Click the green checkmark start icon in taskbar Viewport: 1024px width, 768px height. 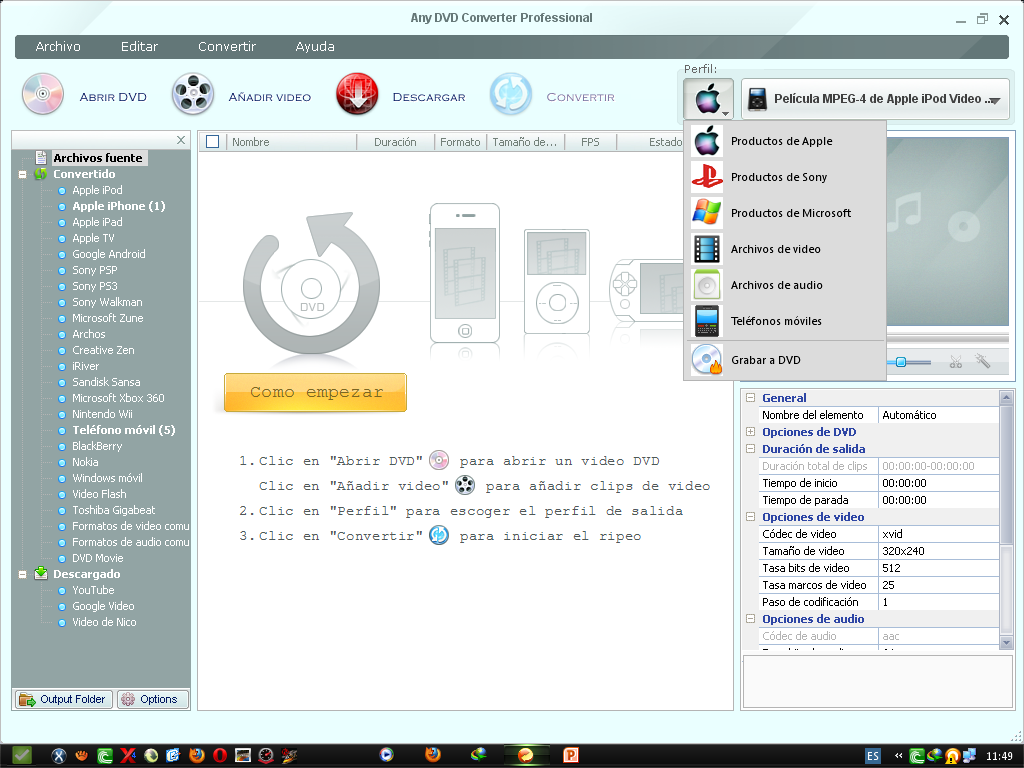point(22,756)
